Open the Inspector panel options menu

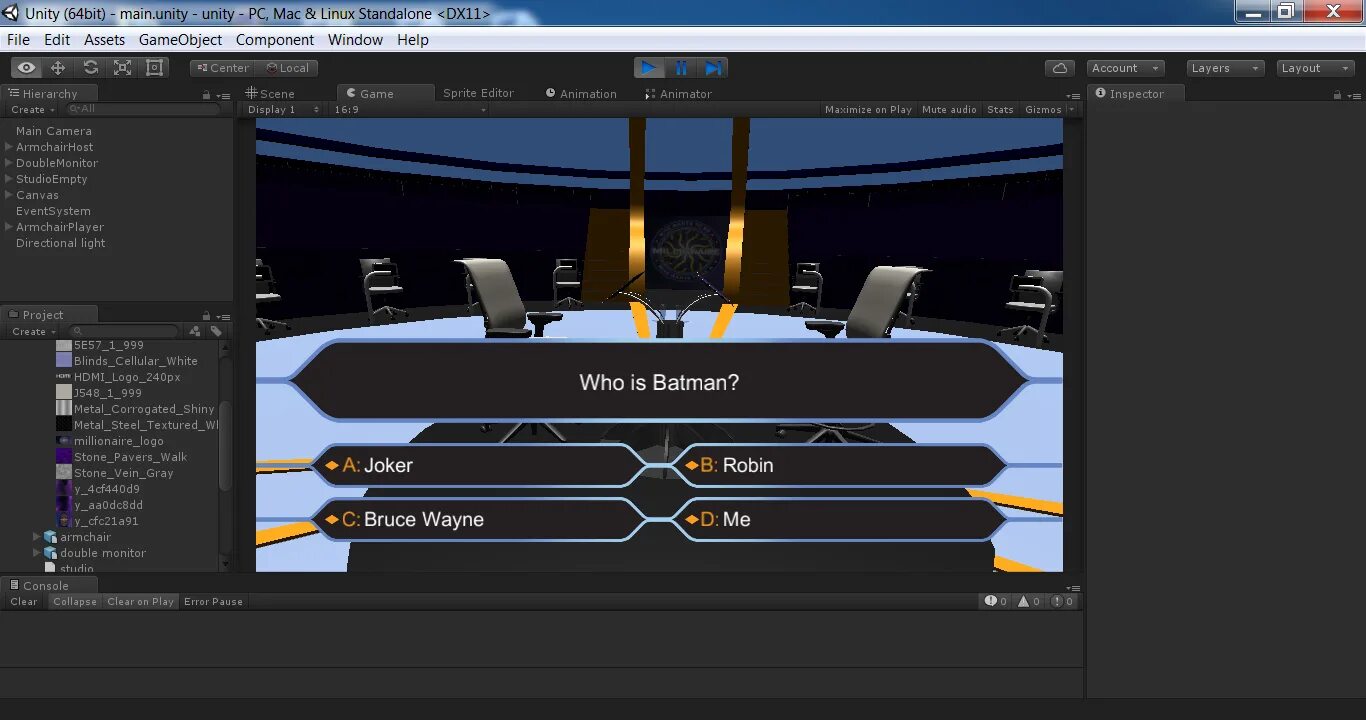(1354, 95)
